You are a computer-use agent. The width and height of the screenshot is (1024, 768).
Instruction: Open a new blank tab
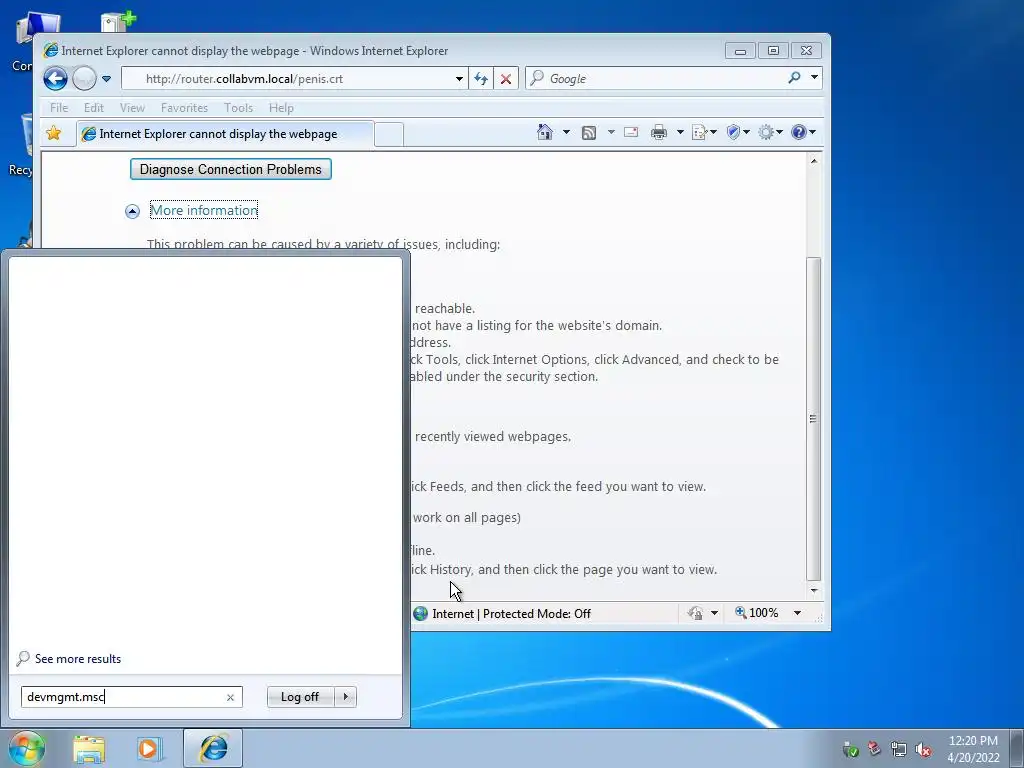[x=389, y=135]
